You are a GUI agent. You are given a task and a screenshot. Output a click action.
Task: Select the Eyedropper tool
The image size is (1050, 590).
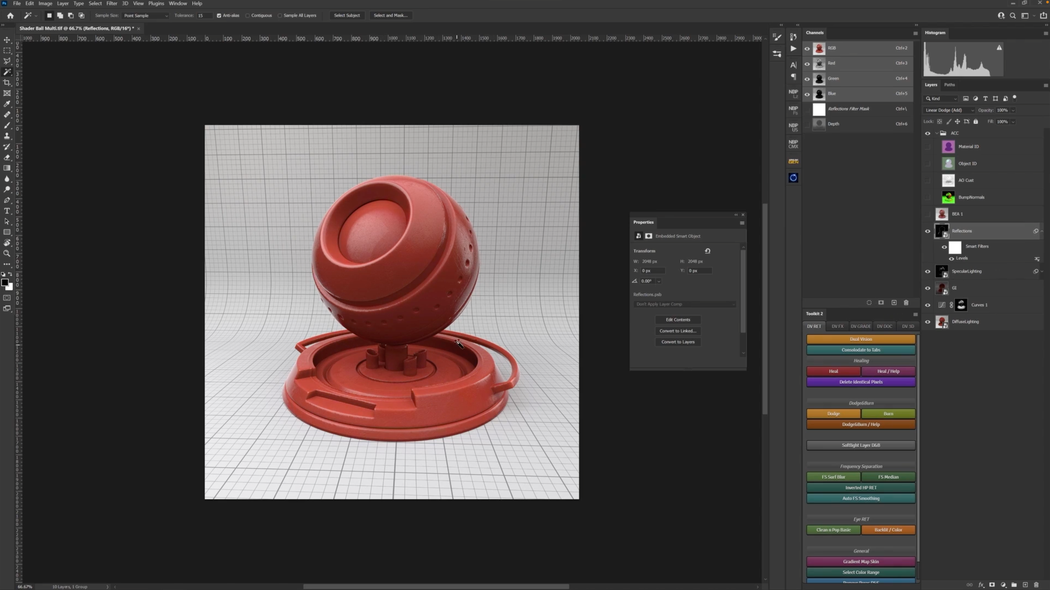click(x=7, y=104)
